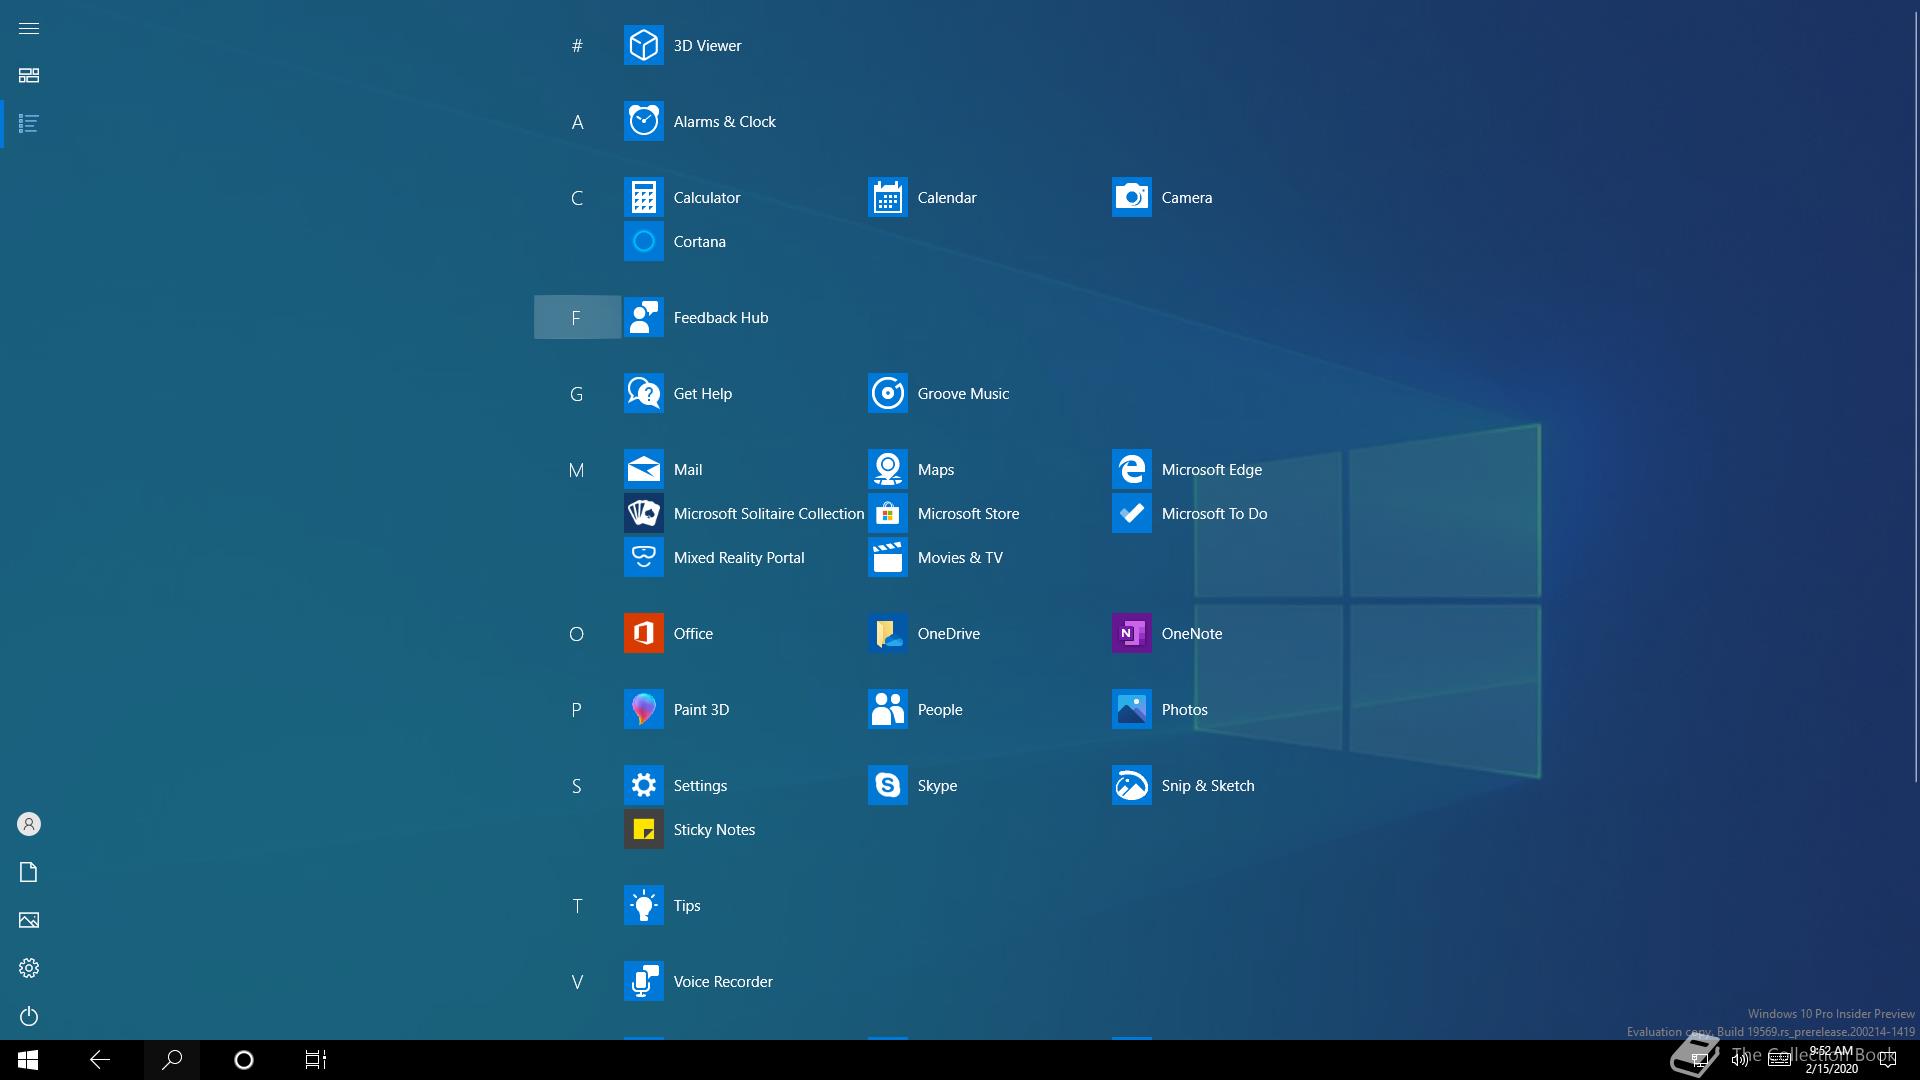Open Settings gear in sidebar
This screenshot has height=1080, width=1920.
click(29, 968)
